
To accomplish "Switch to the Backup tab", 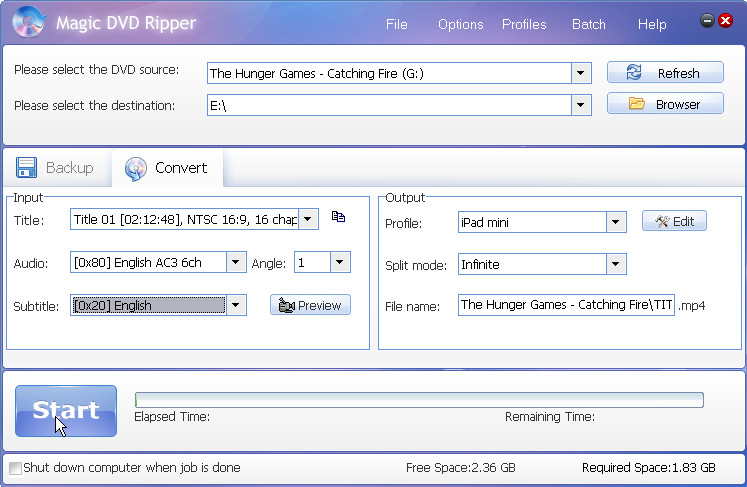I will tap(57, 168).
